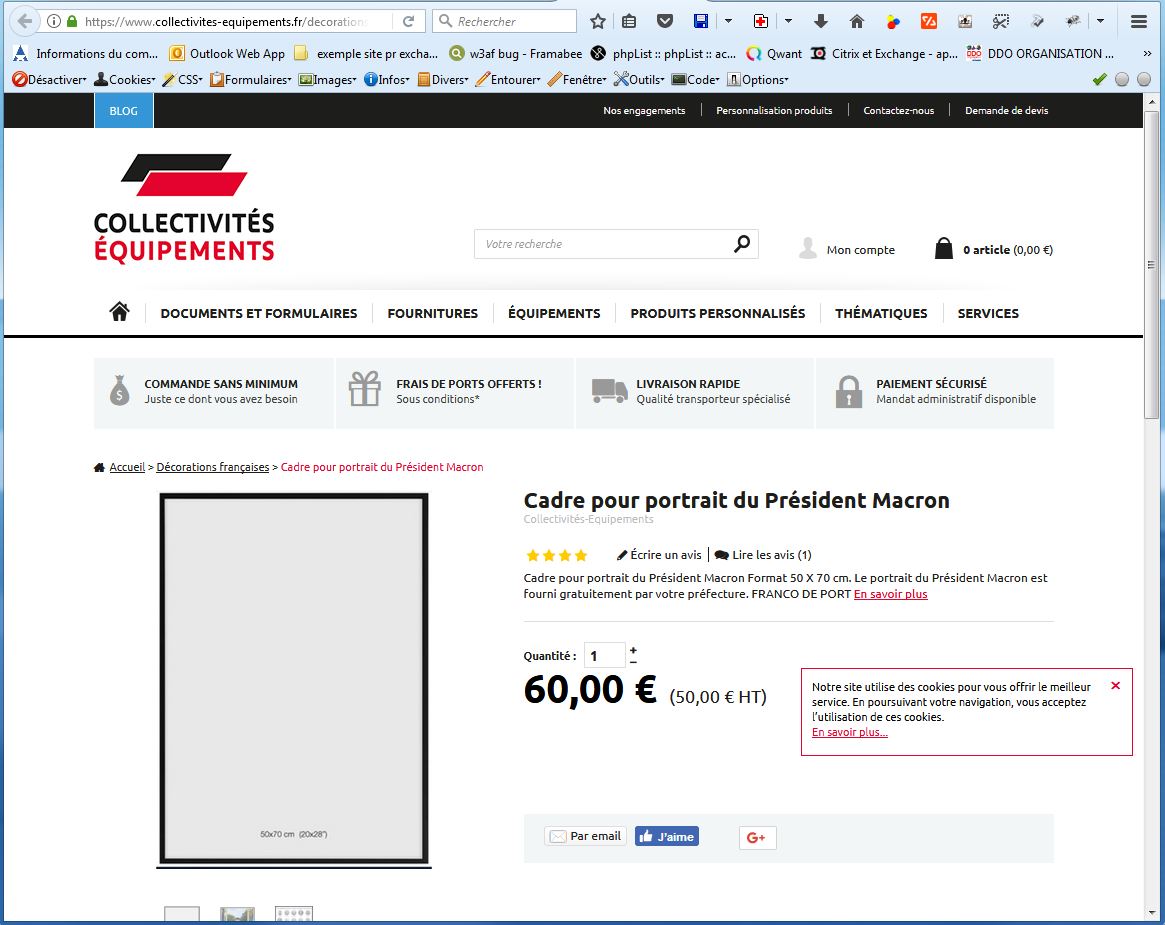Share product Par email
The width and height of the screenshot is (1165, 925).
coord(585,836)
